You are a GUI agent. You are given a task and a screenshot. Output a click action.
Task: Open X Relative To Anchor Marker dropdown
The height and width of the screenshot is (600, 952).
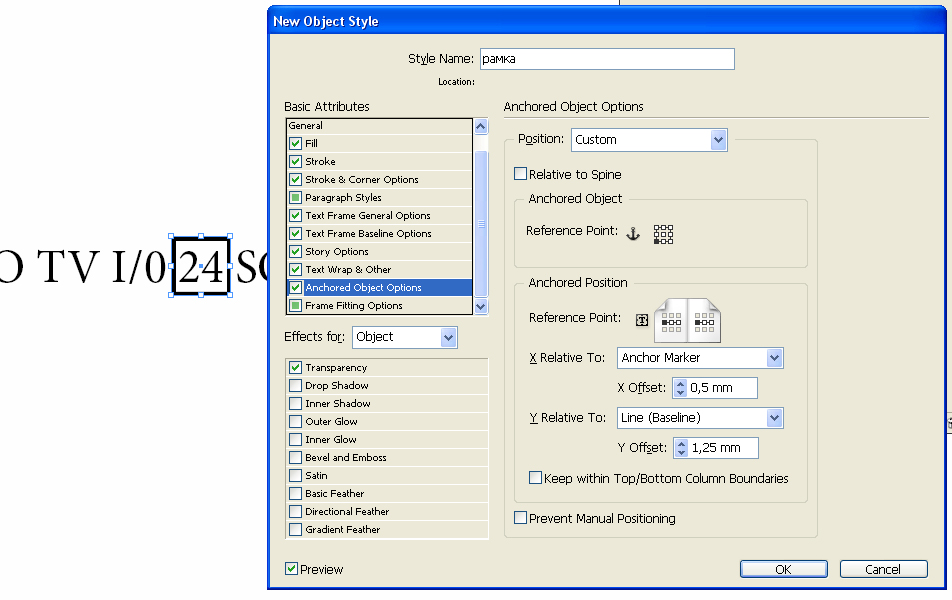(x=700, y=358)
